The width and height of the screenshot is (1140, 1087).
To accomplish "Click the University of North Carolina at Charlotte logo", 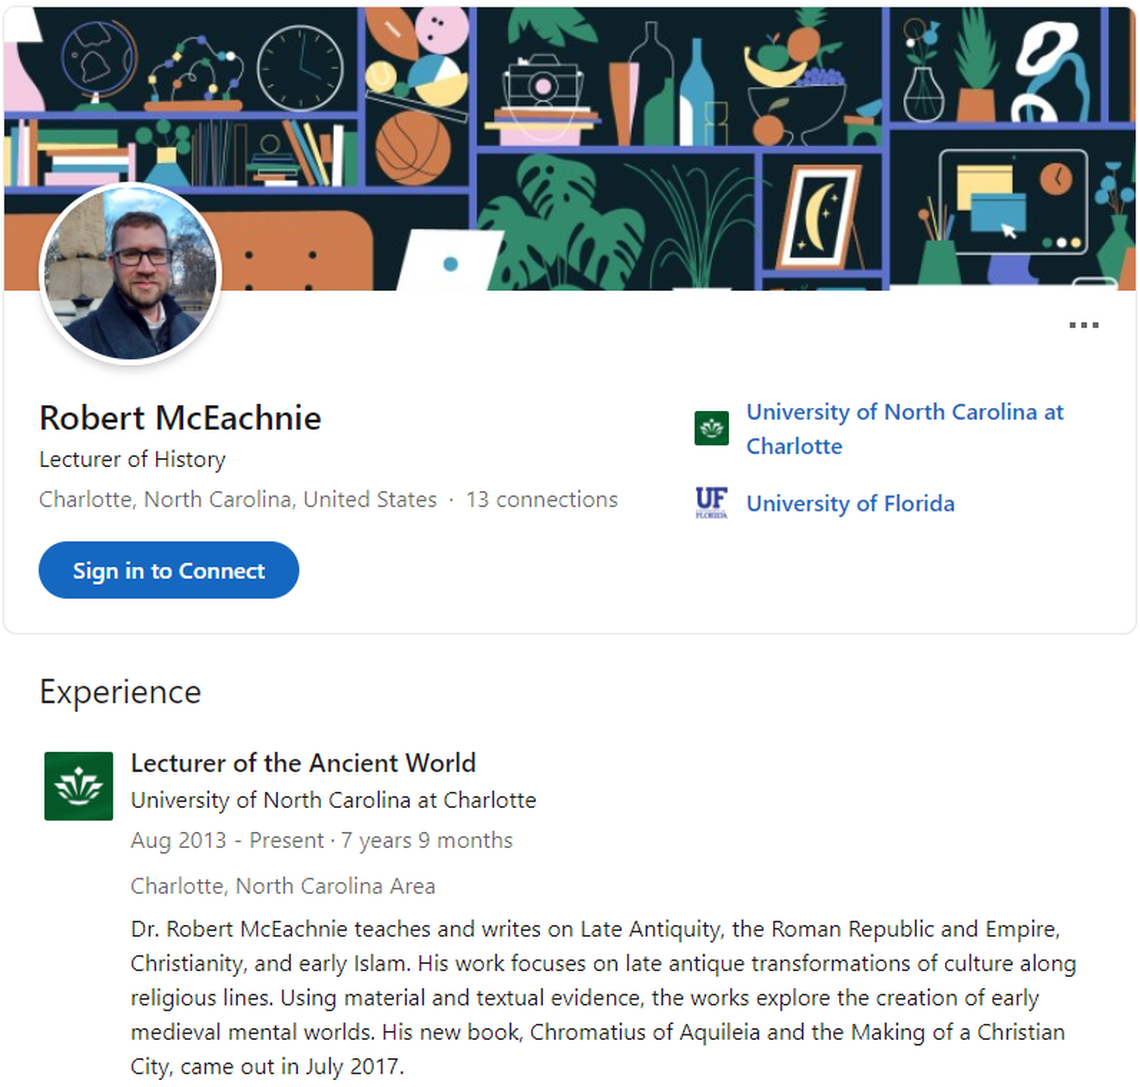I will (710, 427).
